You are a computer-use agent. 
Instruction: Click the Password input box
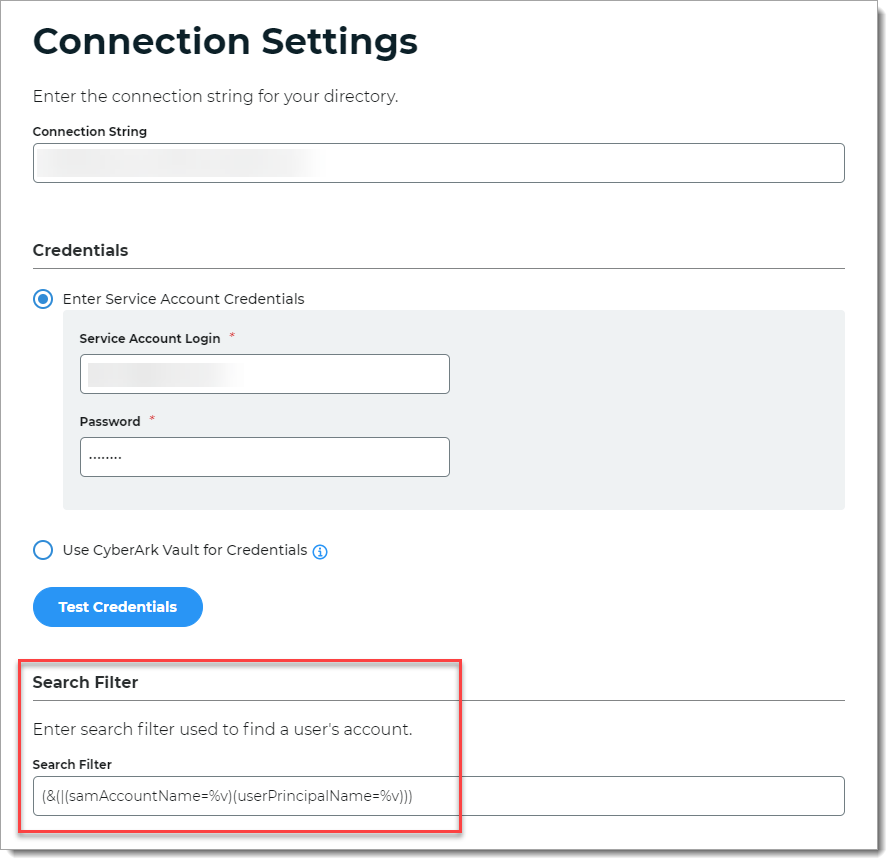coord(264,457)
